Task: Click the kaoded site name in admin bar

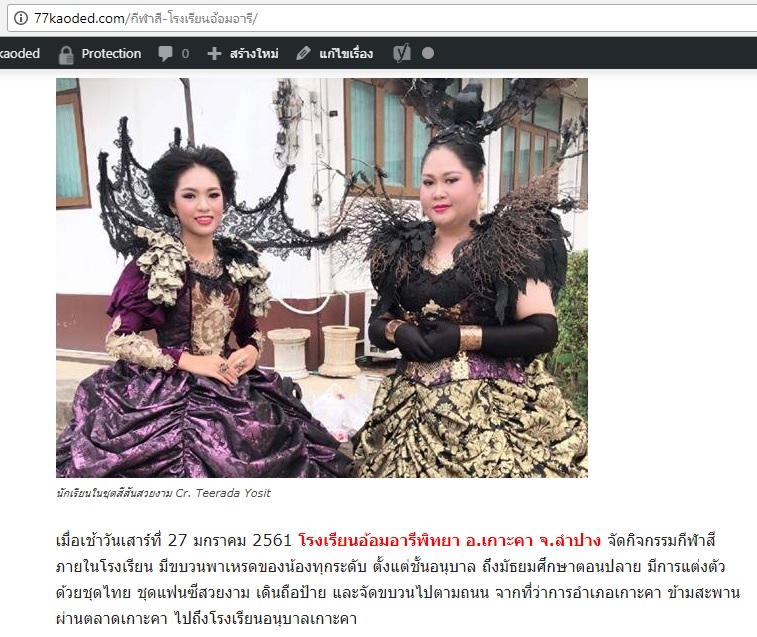Action: coord(19,53)
